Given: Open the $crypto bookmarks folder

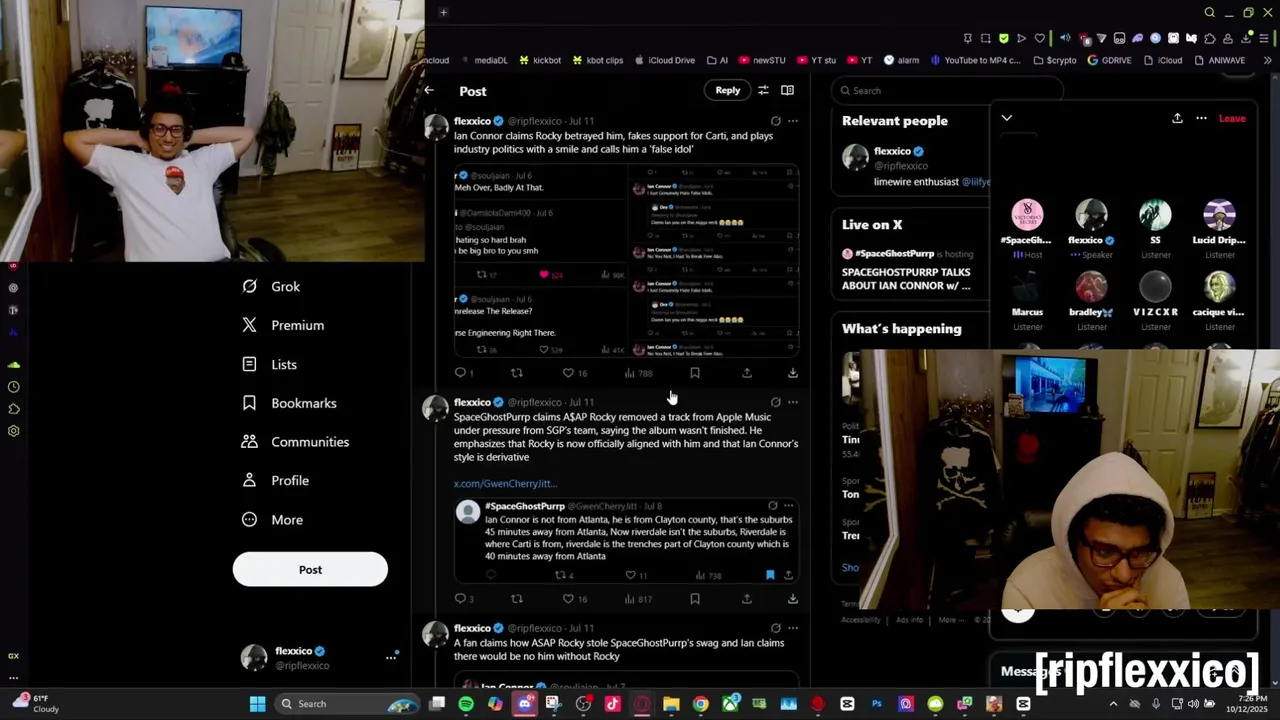Looking at the screenshot, I should pos(1055,60).
